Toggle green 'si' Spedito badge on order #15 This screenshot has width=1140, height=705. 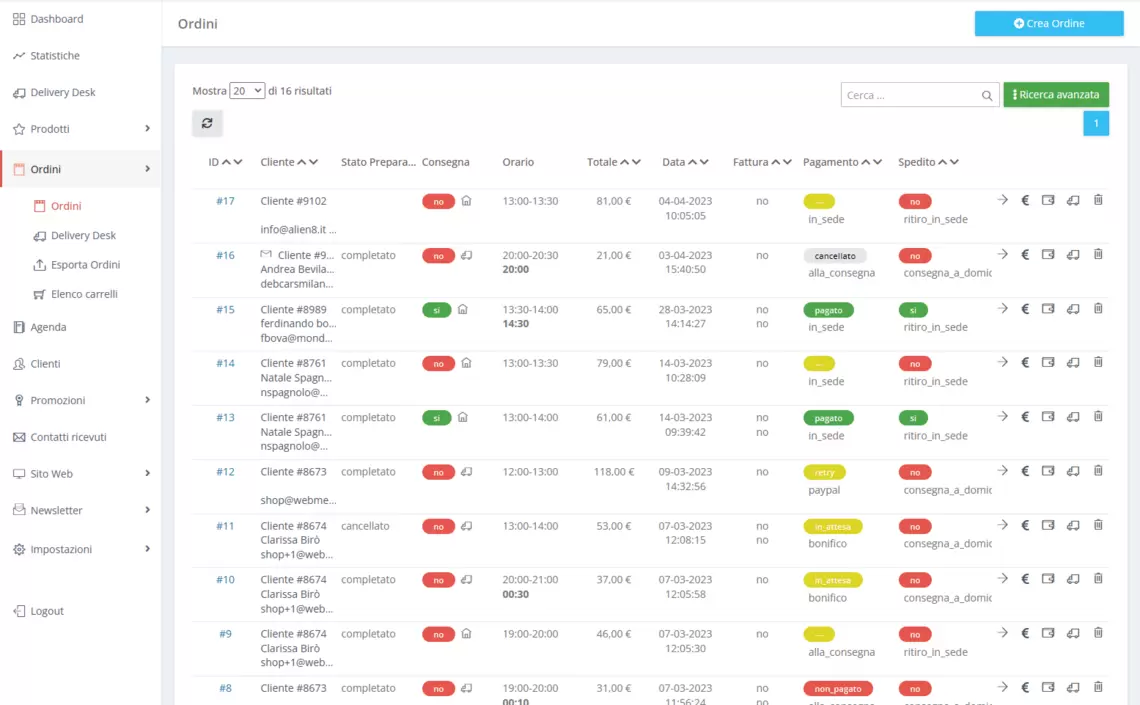click(x=913, y=310)
